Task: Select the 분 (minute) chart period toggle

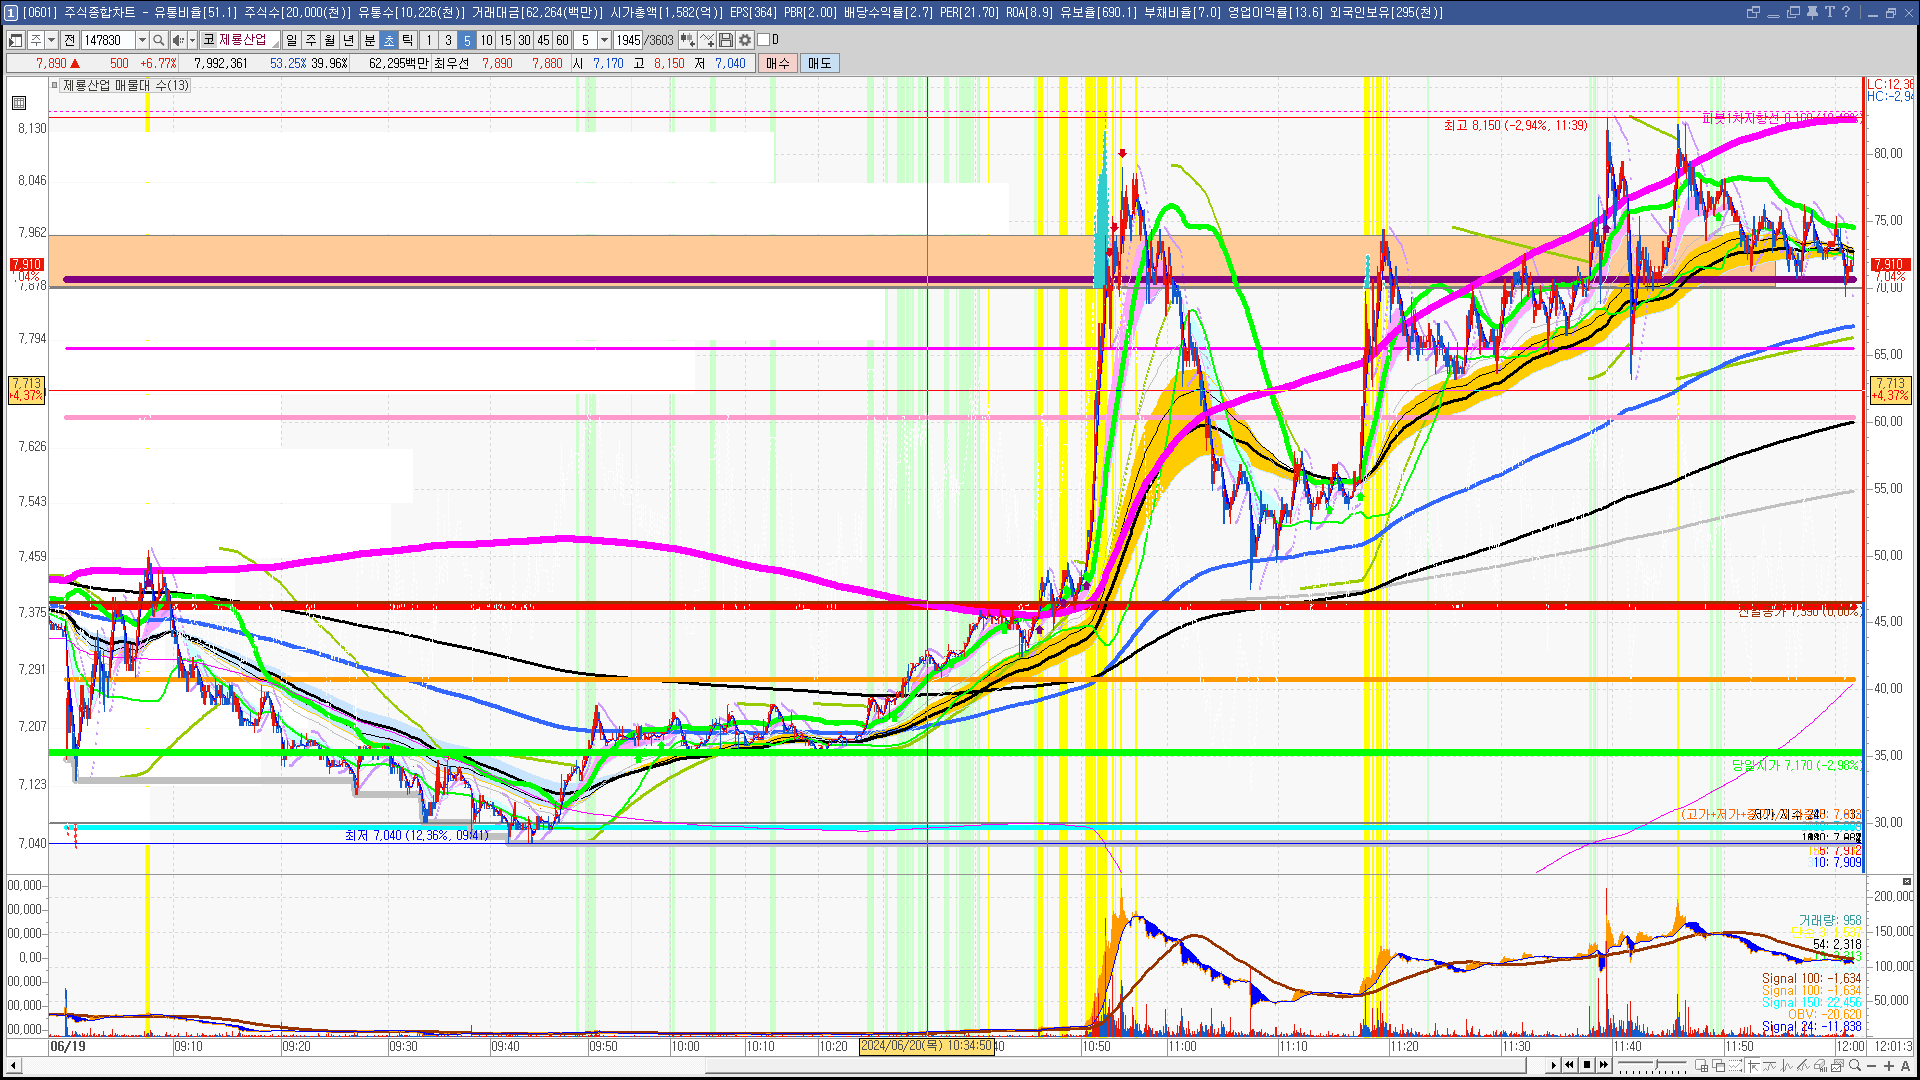Action: [369, 40]
